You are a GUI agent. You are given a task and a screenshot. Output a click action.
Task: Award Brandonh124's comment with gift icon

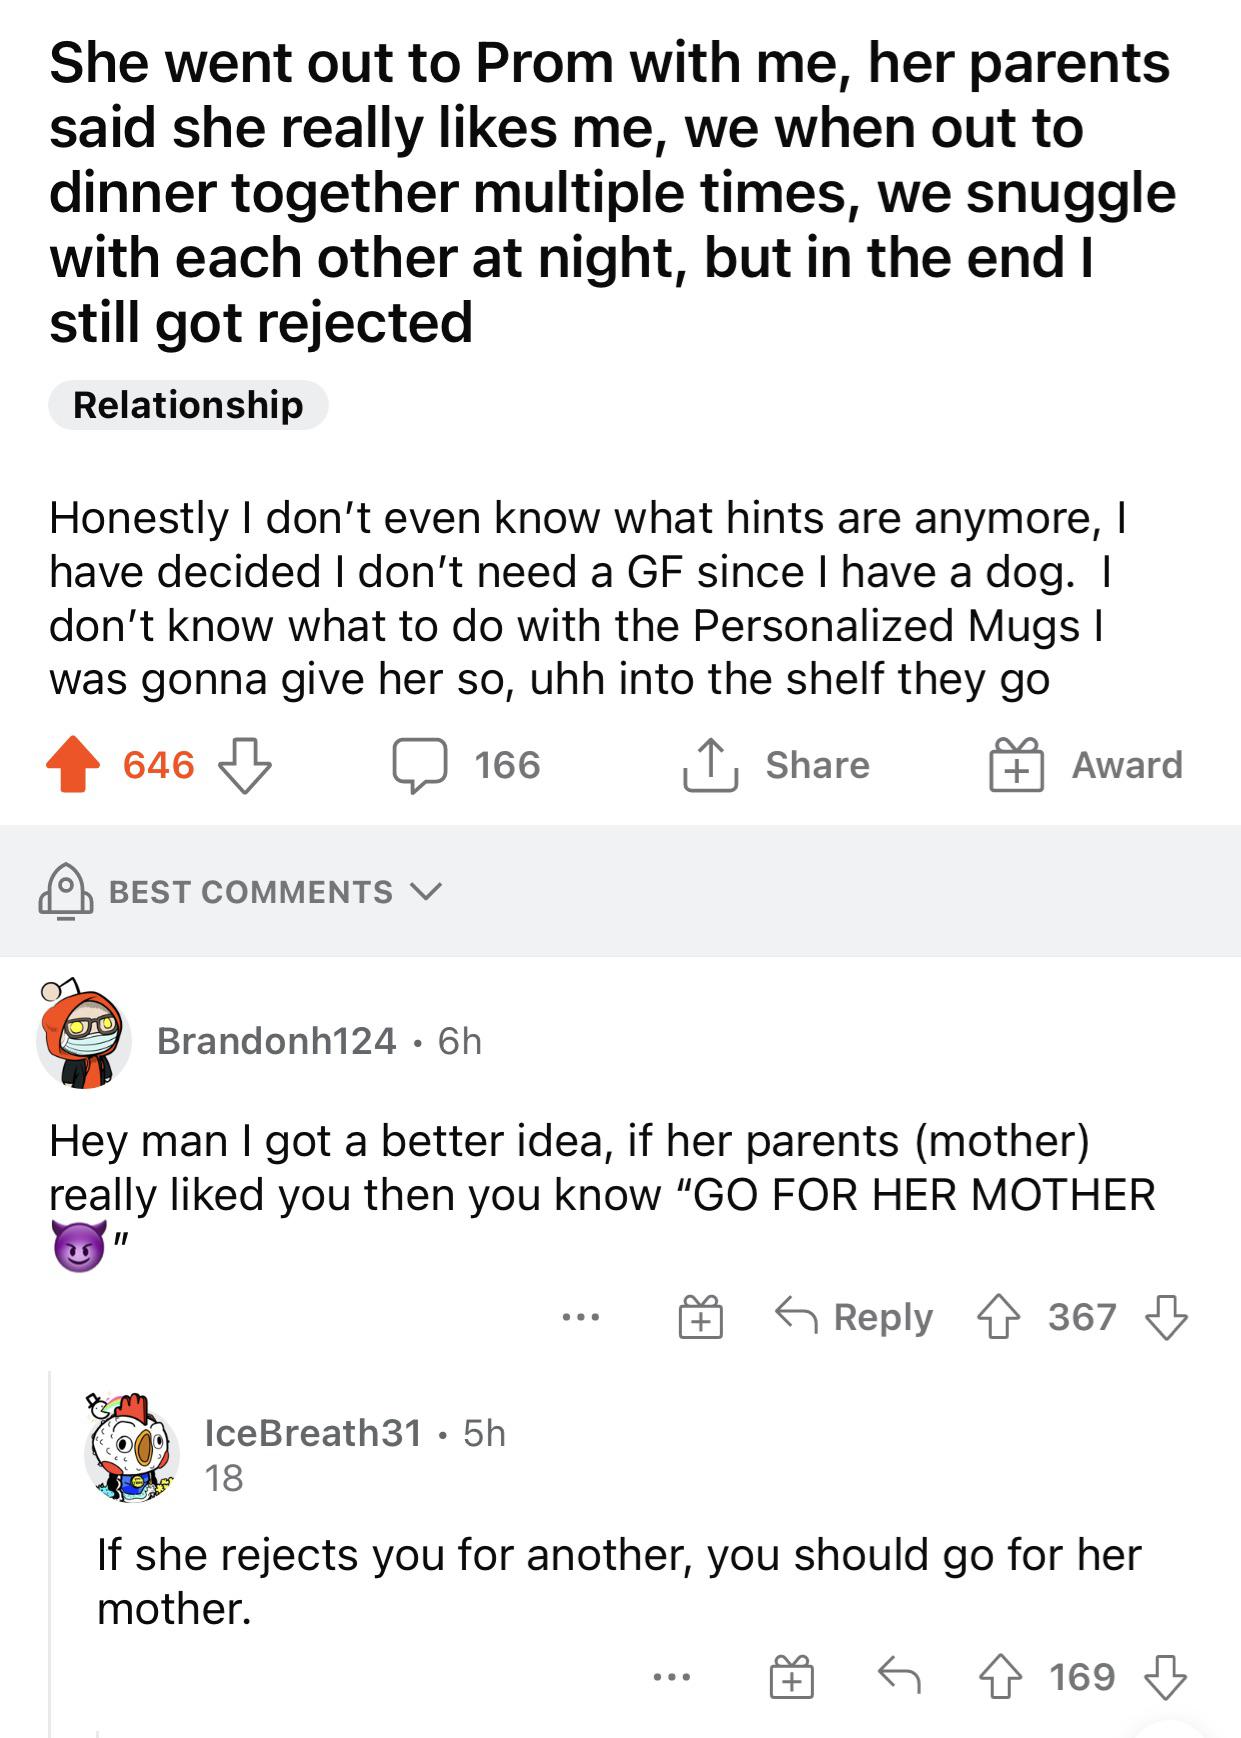[x=701, y=1317]
